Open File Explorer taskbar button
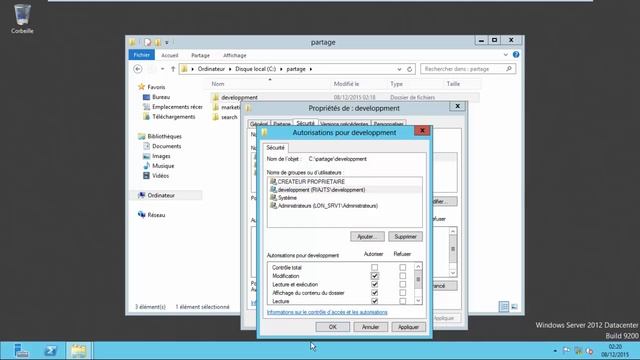Image resolution: width=640 pixels, height=360 pixels. coord(79,351)
